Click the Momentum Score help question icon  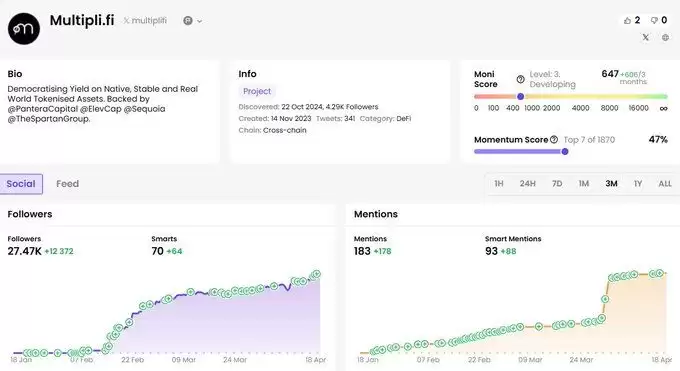[x=554, y=139]
